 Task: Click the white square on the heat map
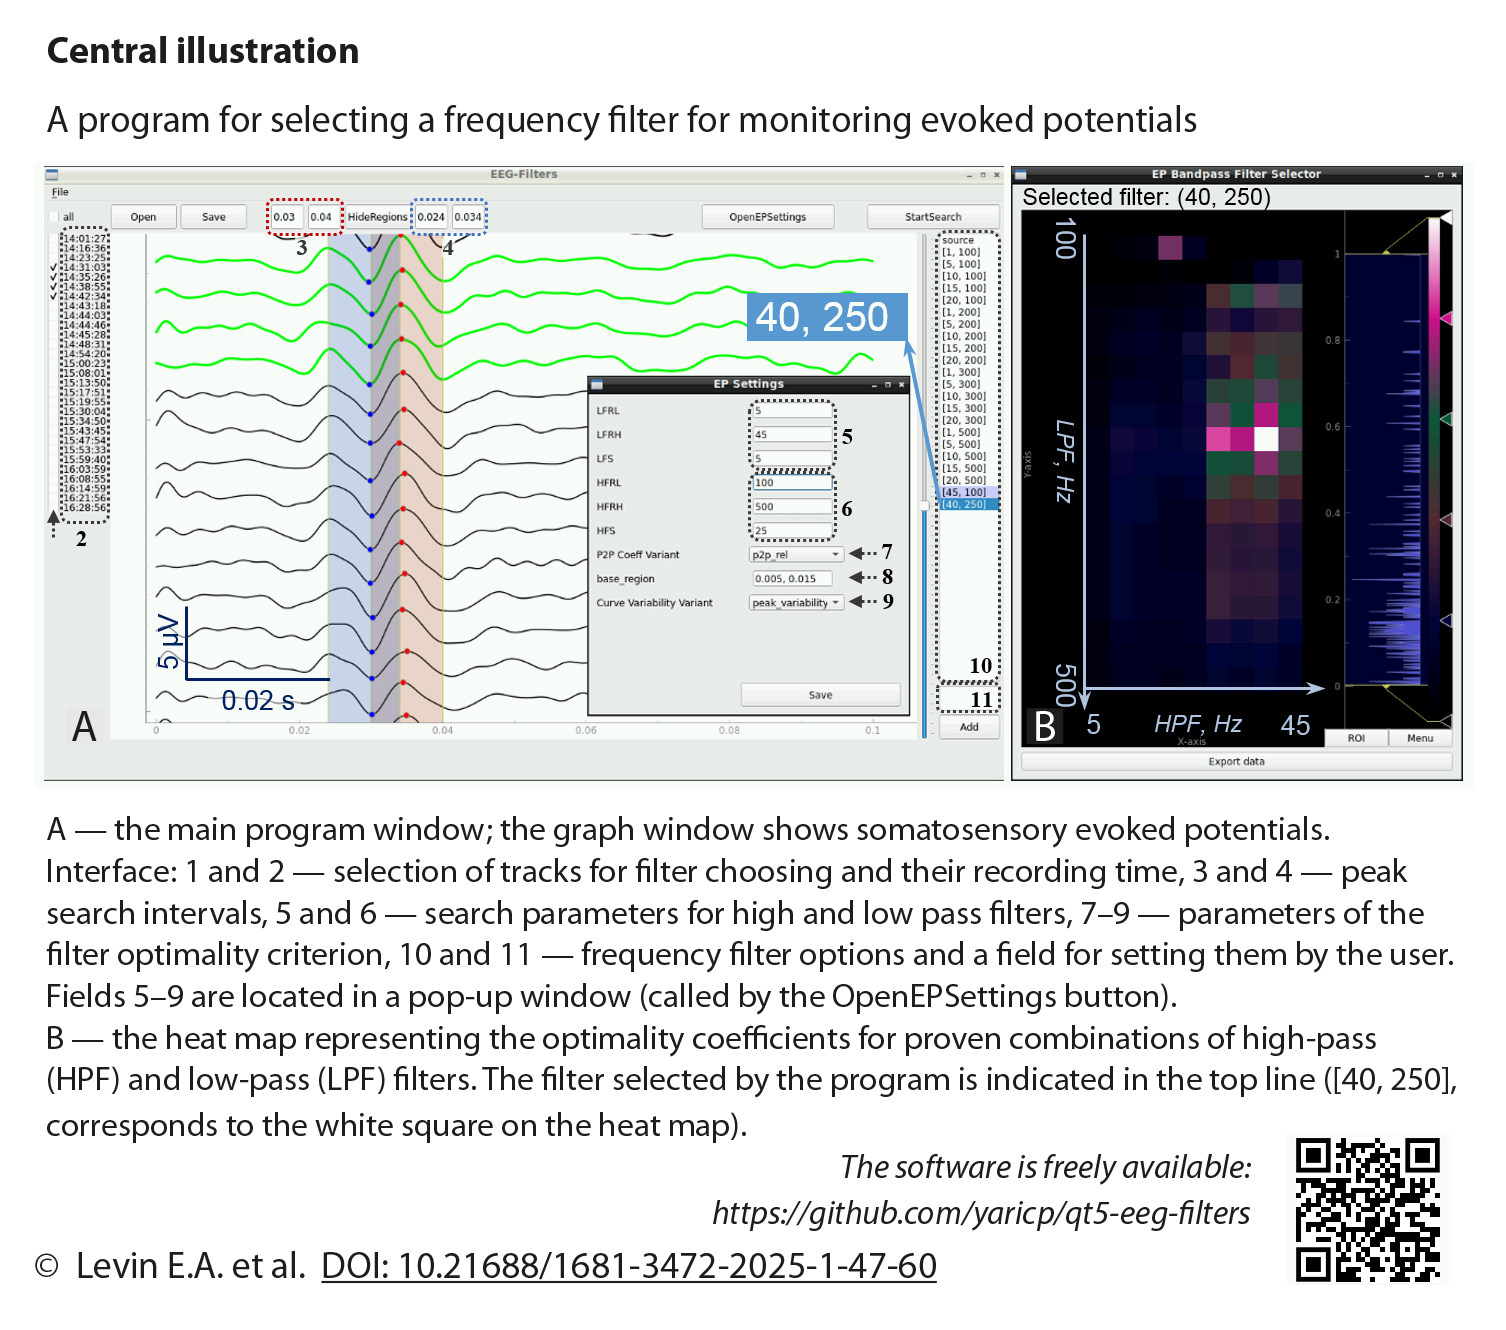pyautogui.click(x=1266, y=439)
